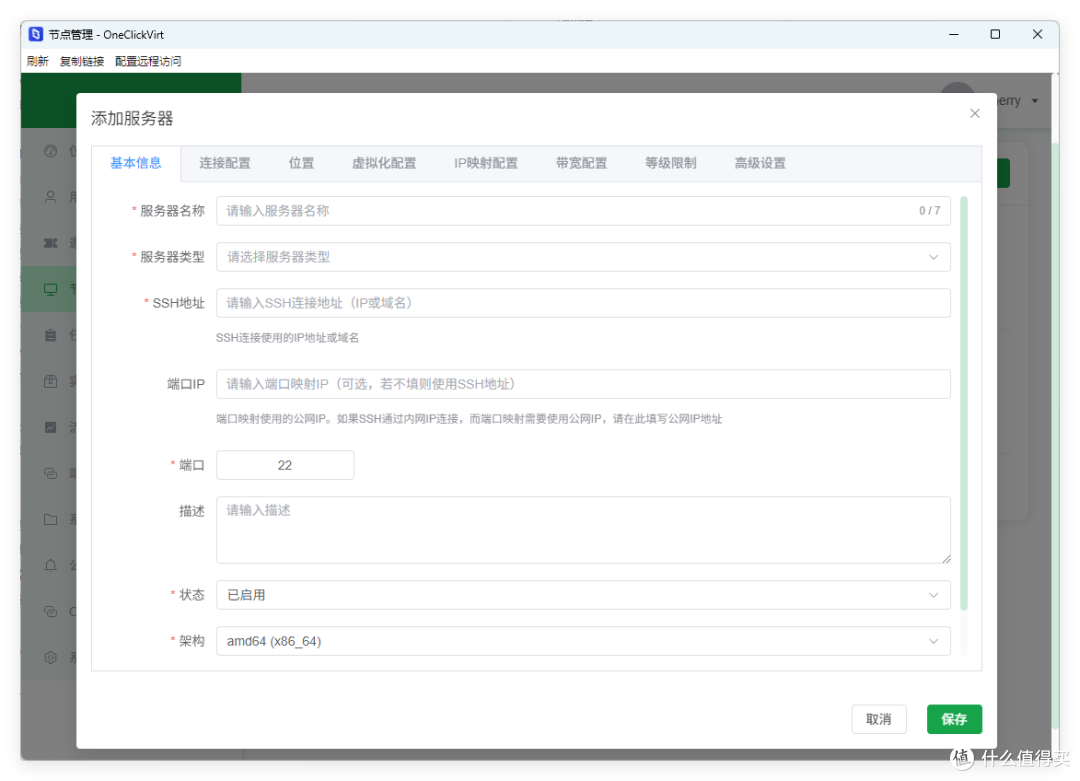Screen dimensions: 1080x781
Task: Click the 描述 text area resize handle
Action: (x=946, y=559)
